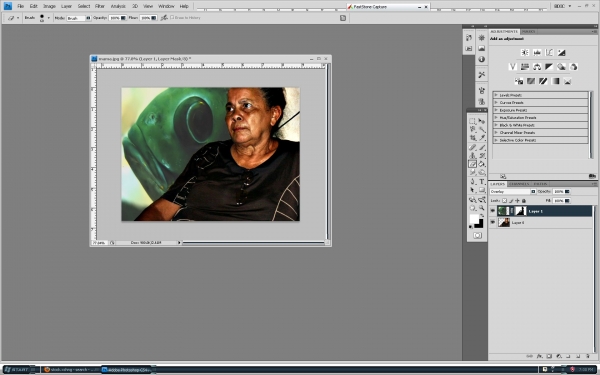600x375 pixels.
Task: Open the collapsed Info panel icon
Action: tap(482, 59)
